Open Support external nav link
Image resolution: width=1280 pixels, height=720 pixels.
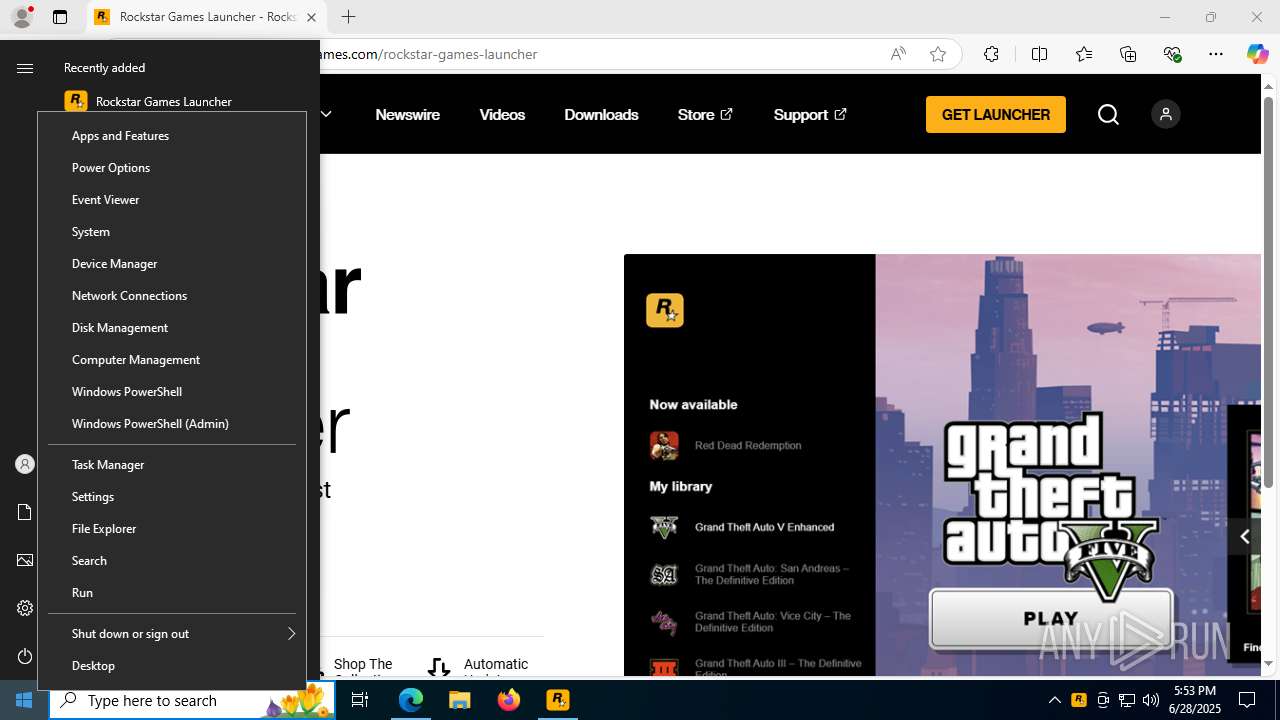tap(810, 115)
